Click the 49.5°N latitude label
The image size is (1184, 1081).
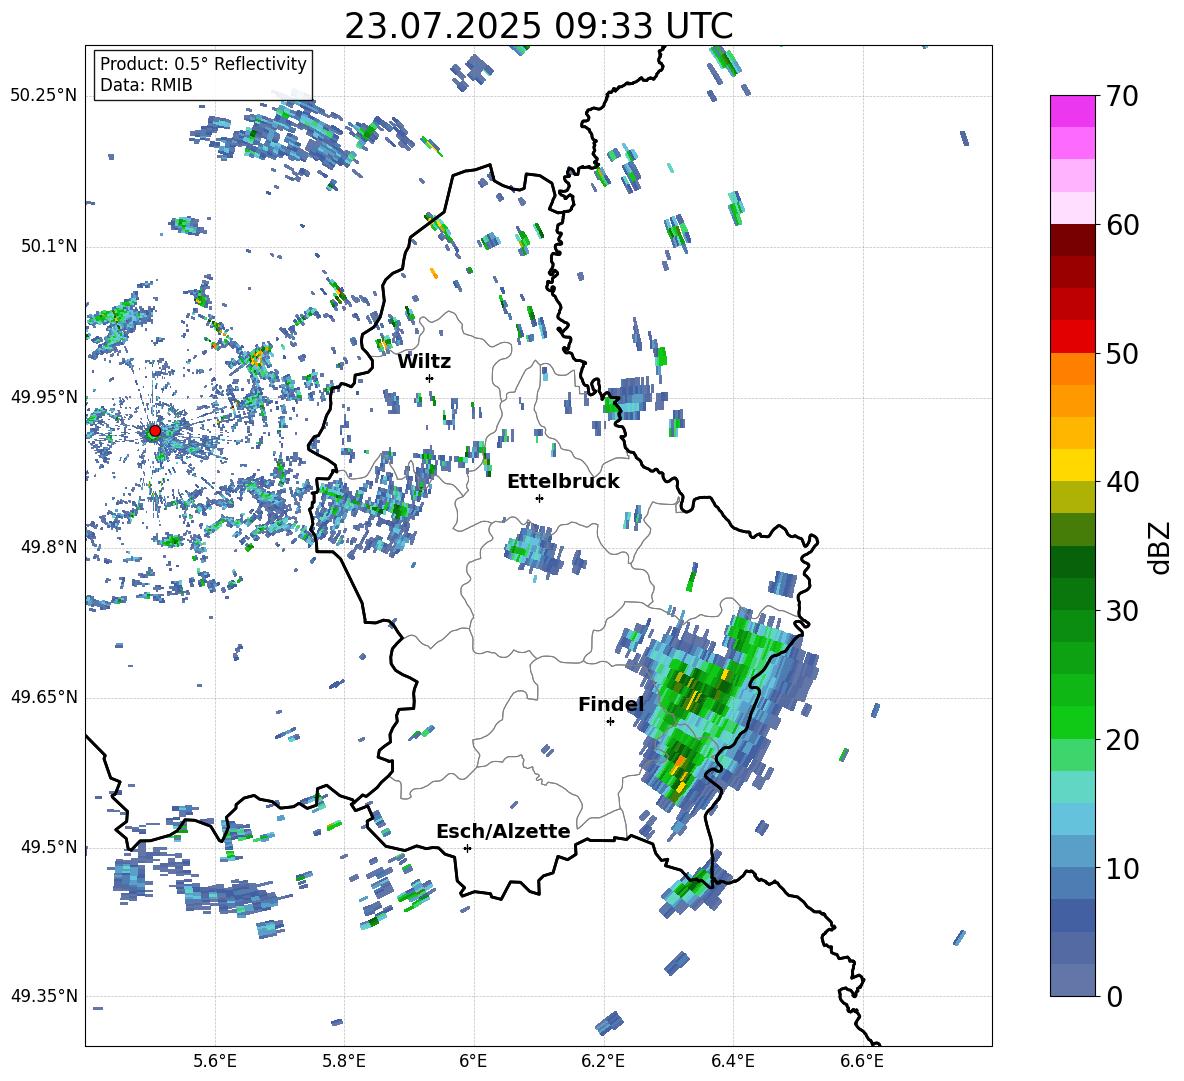click(x=48, y=847)
